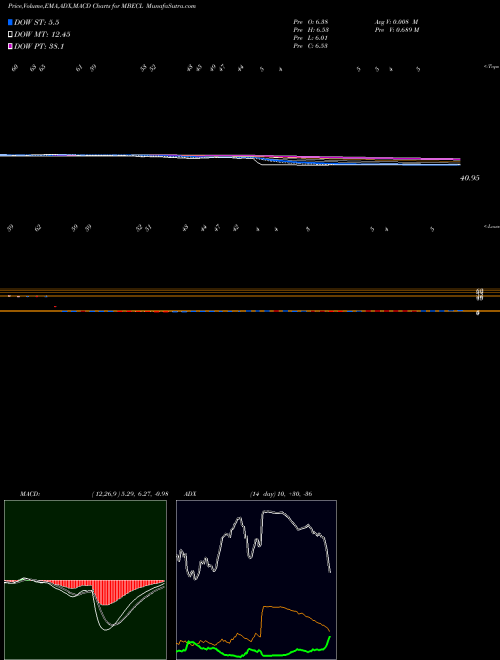
Task: Click the EMA lines on the price chart
Action: click(230, 160)
